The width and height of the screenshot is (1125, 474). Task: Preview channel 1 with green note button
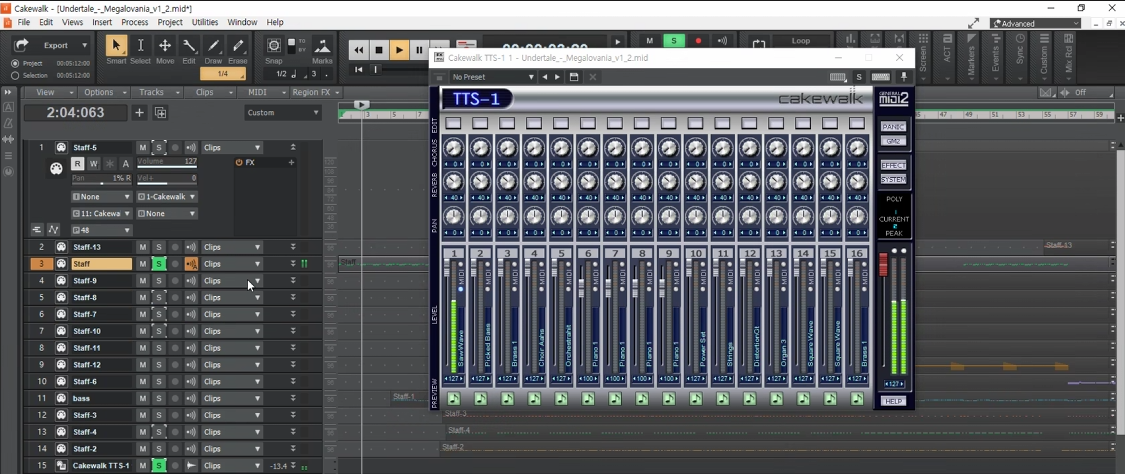coord(453,398)
